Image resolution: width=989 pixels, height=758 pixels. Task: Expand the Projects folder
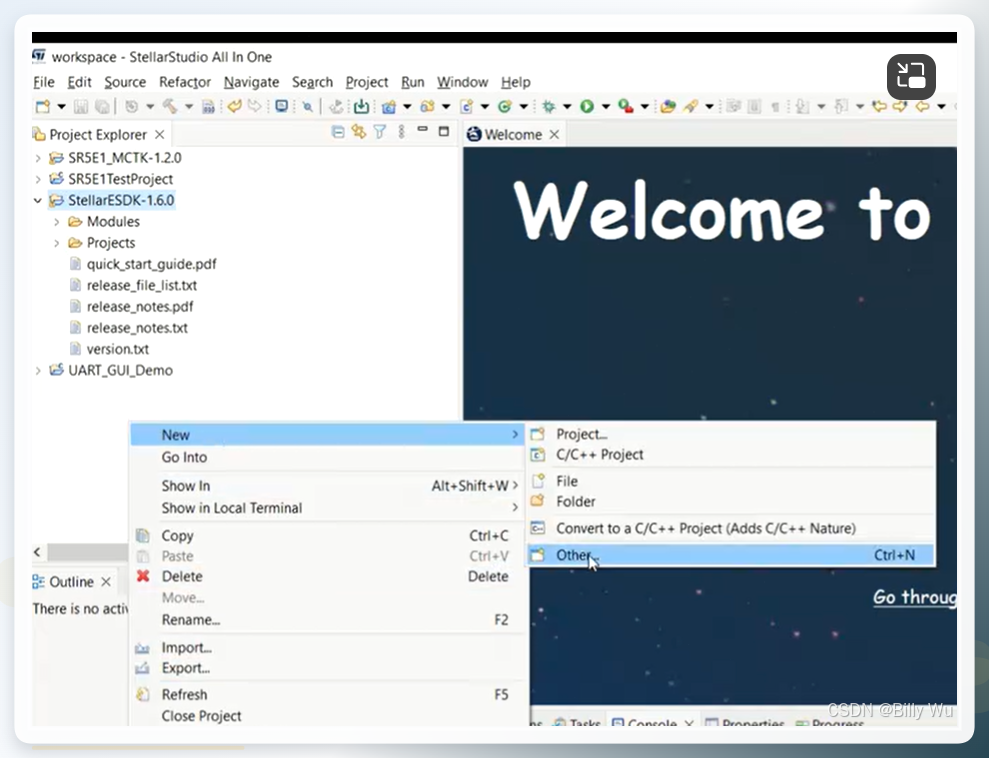tap(57, 243)
